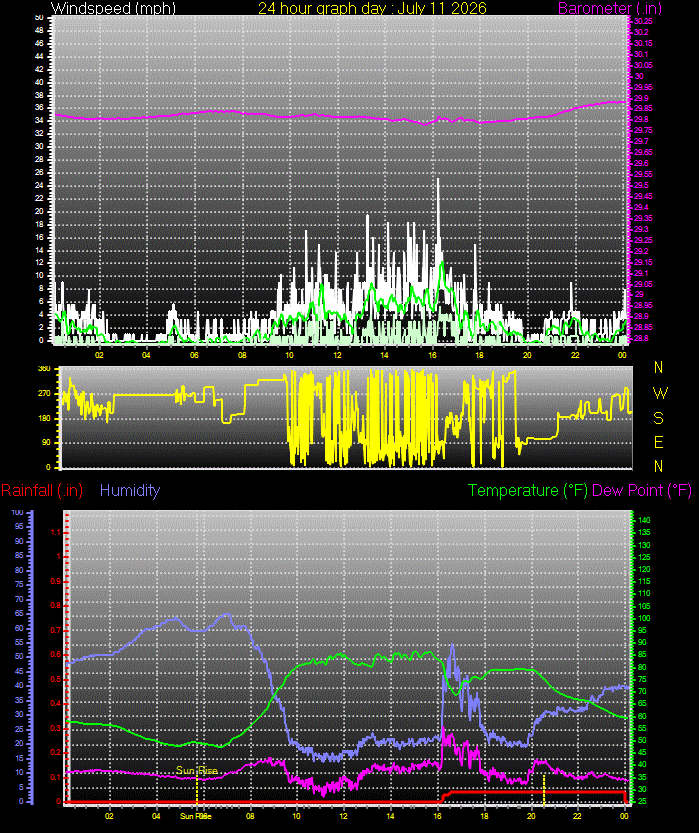Image resolution: width=699 pixels, height=833 pixels.
Task: Click the "30.25" barometer axis value
Action: [x=643, y=21]
